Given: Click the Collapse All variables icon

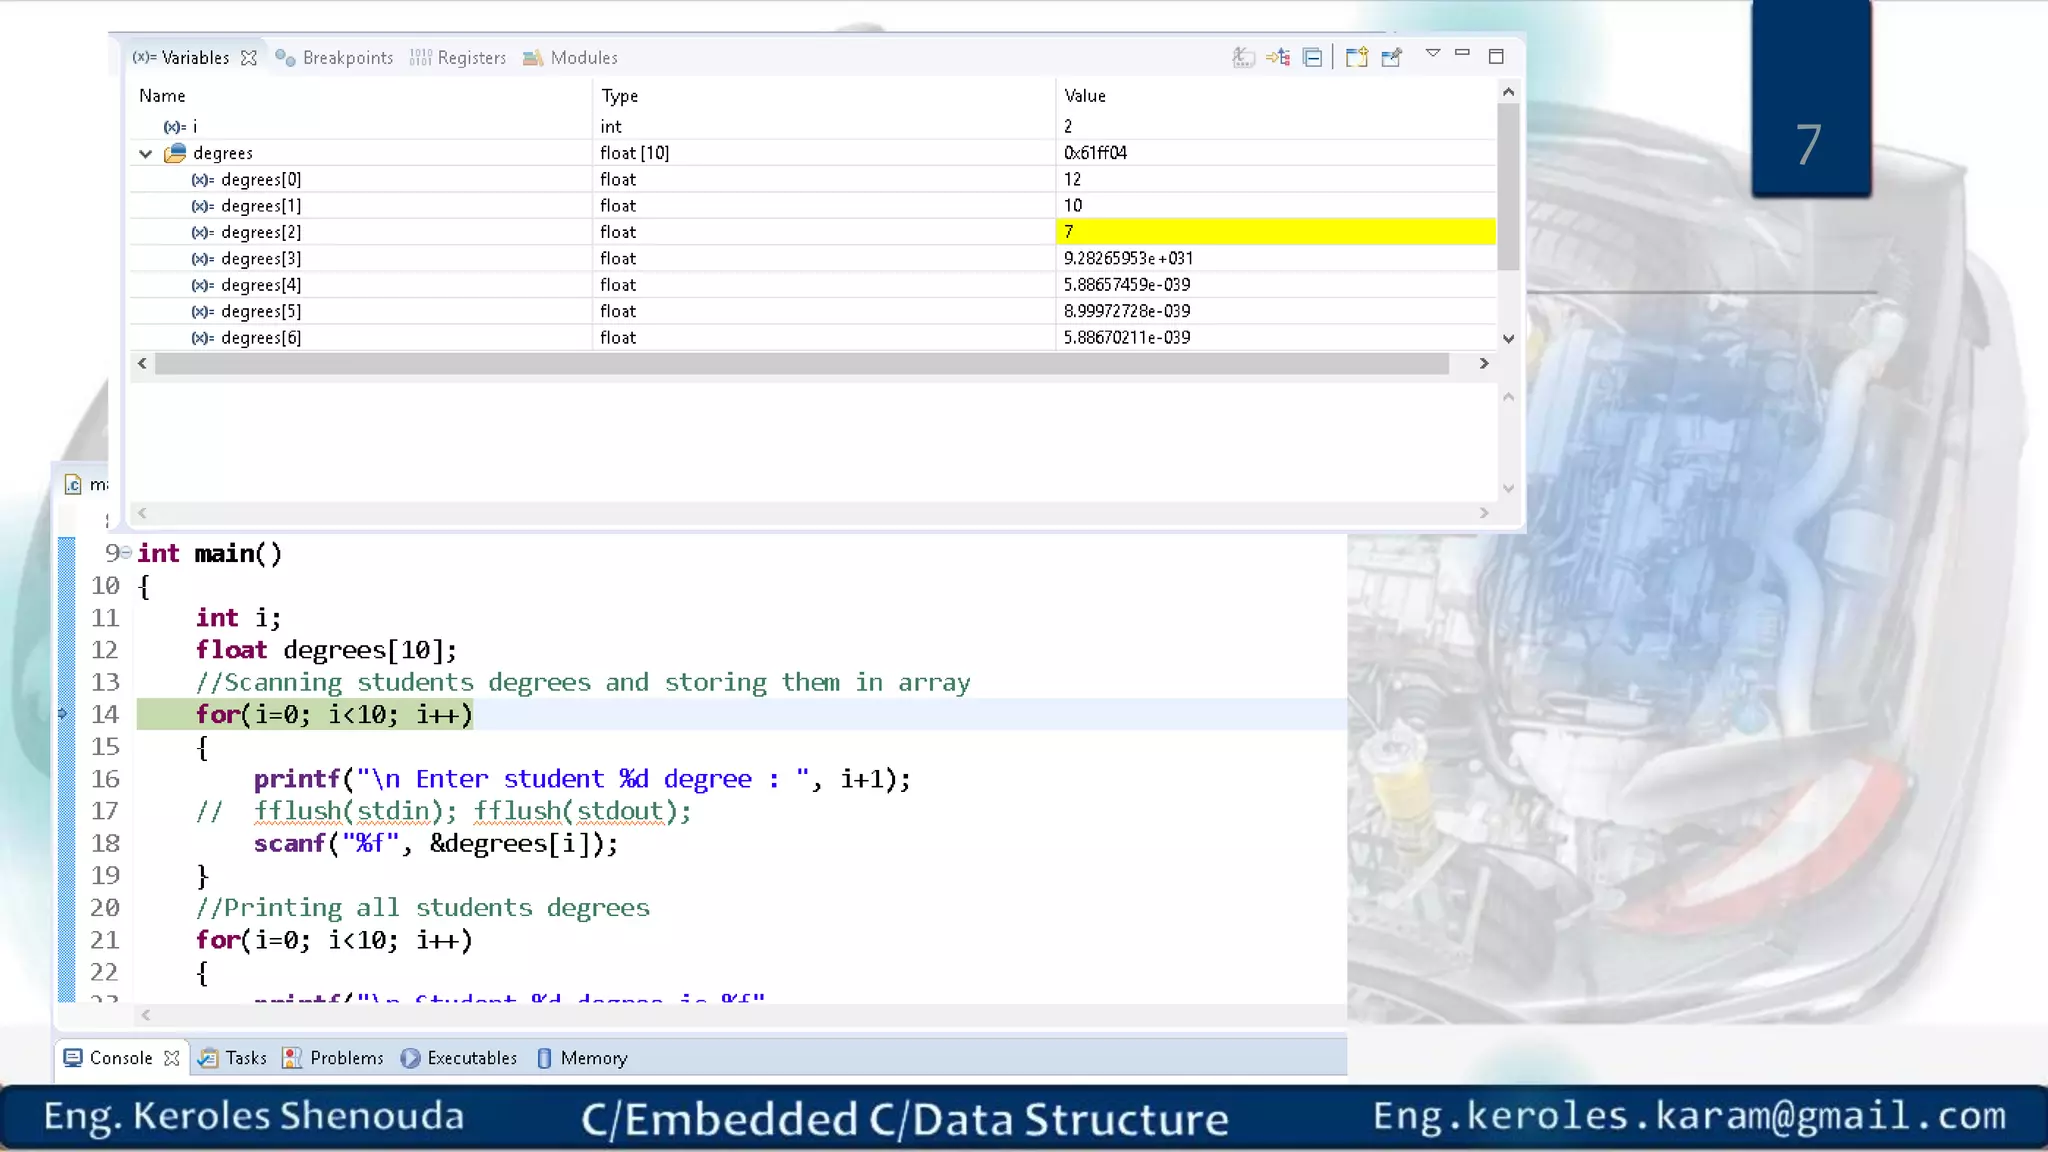Looking at the screenshot, I should (x=1313, y=57).
